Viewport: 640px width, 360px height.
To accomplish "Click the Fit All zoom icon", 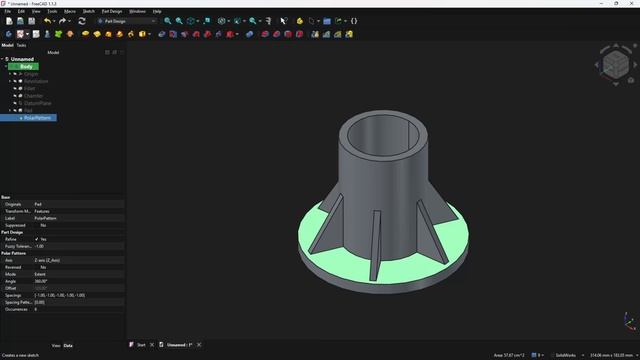I will pyautogui.click(x=167, y=21).
